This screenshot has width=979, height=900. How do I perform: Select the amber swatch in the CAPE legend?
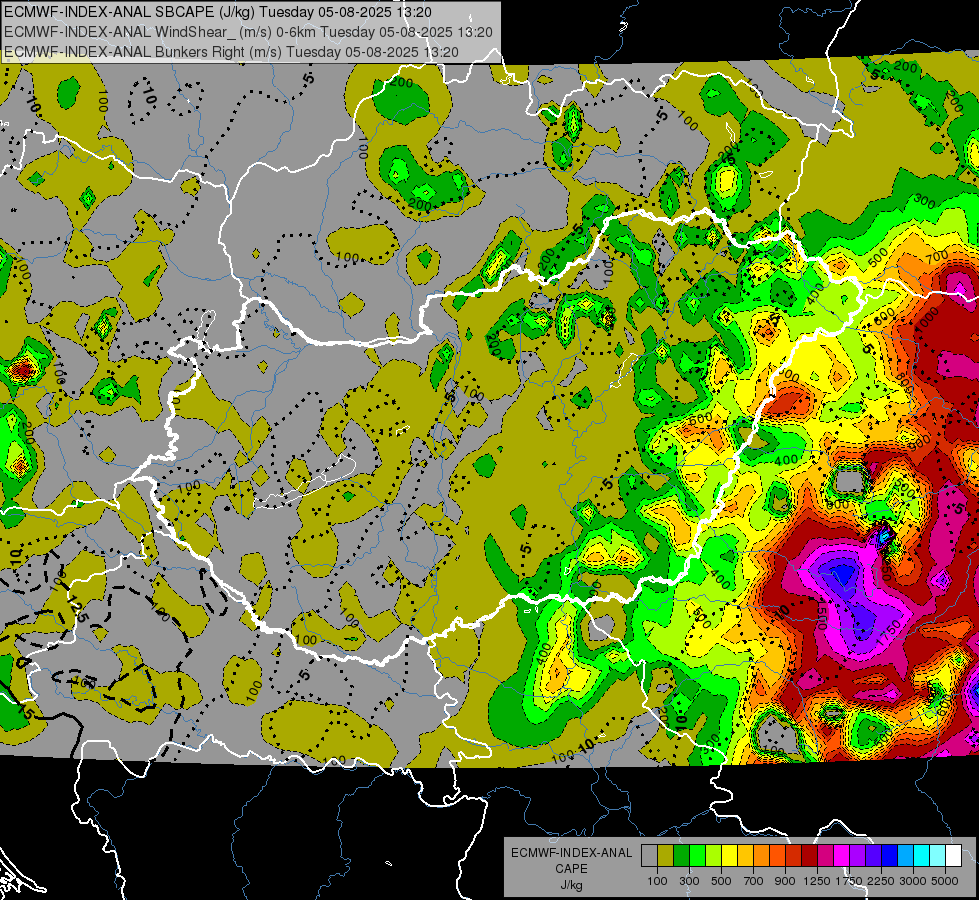745,856
